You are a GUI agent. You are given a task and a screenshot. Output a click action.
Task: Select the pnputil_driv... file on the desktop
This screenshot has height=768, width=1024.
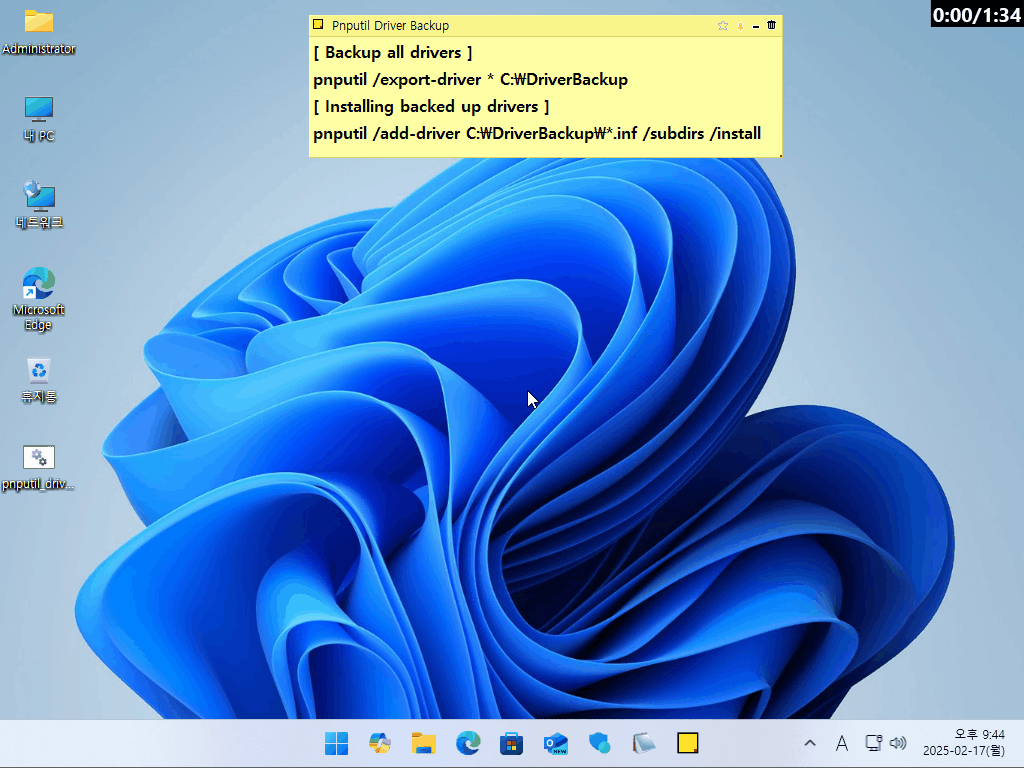[x=39, y=467]
